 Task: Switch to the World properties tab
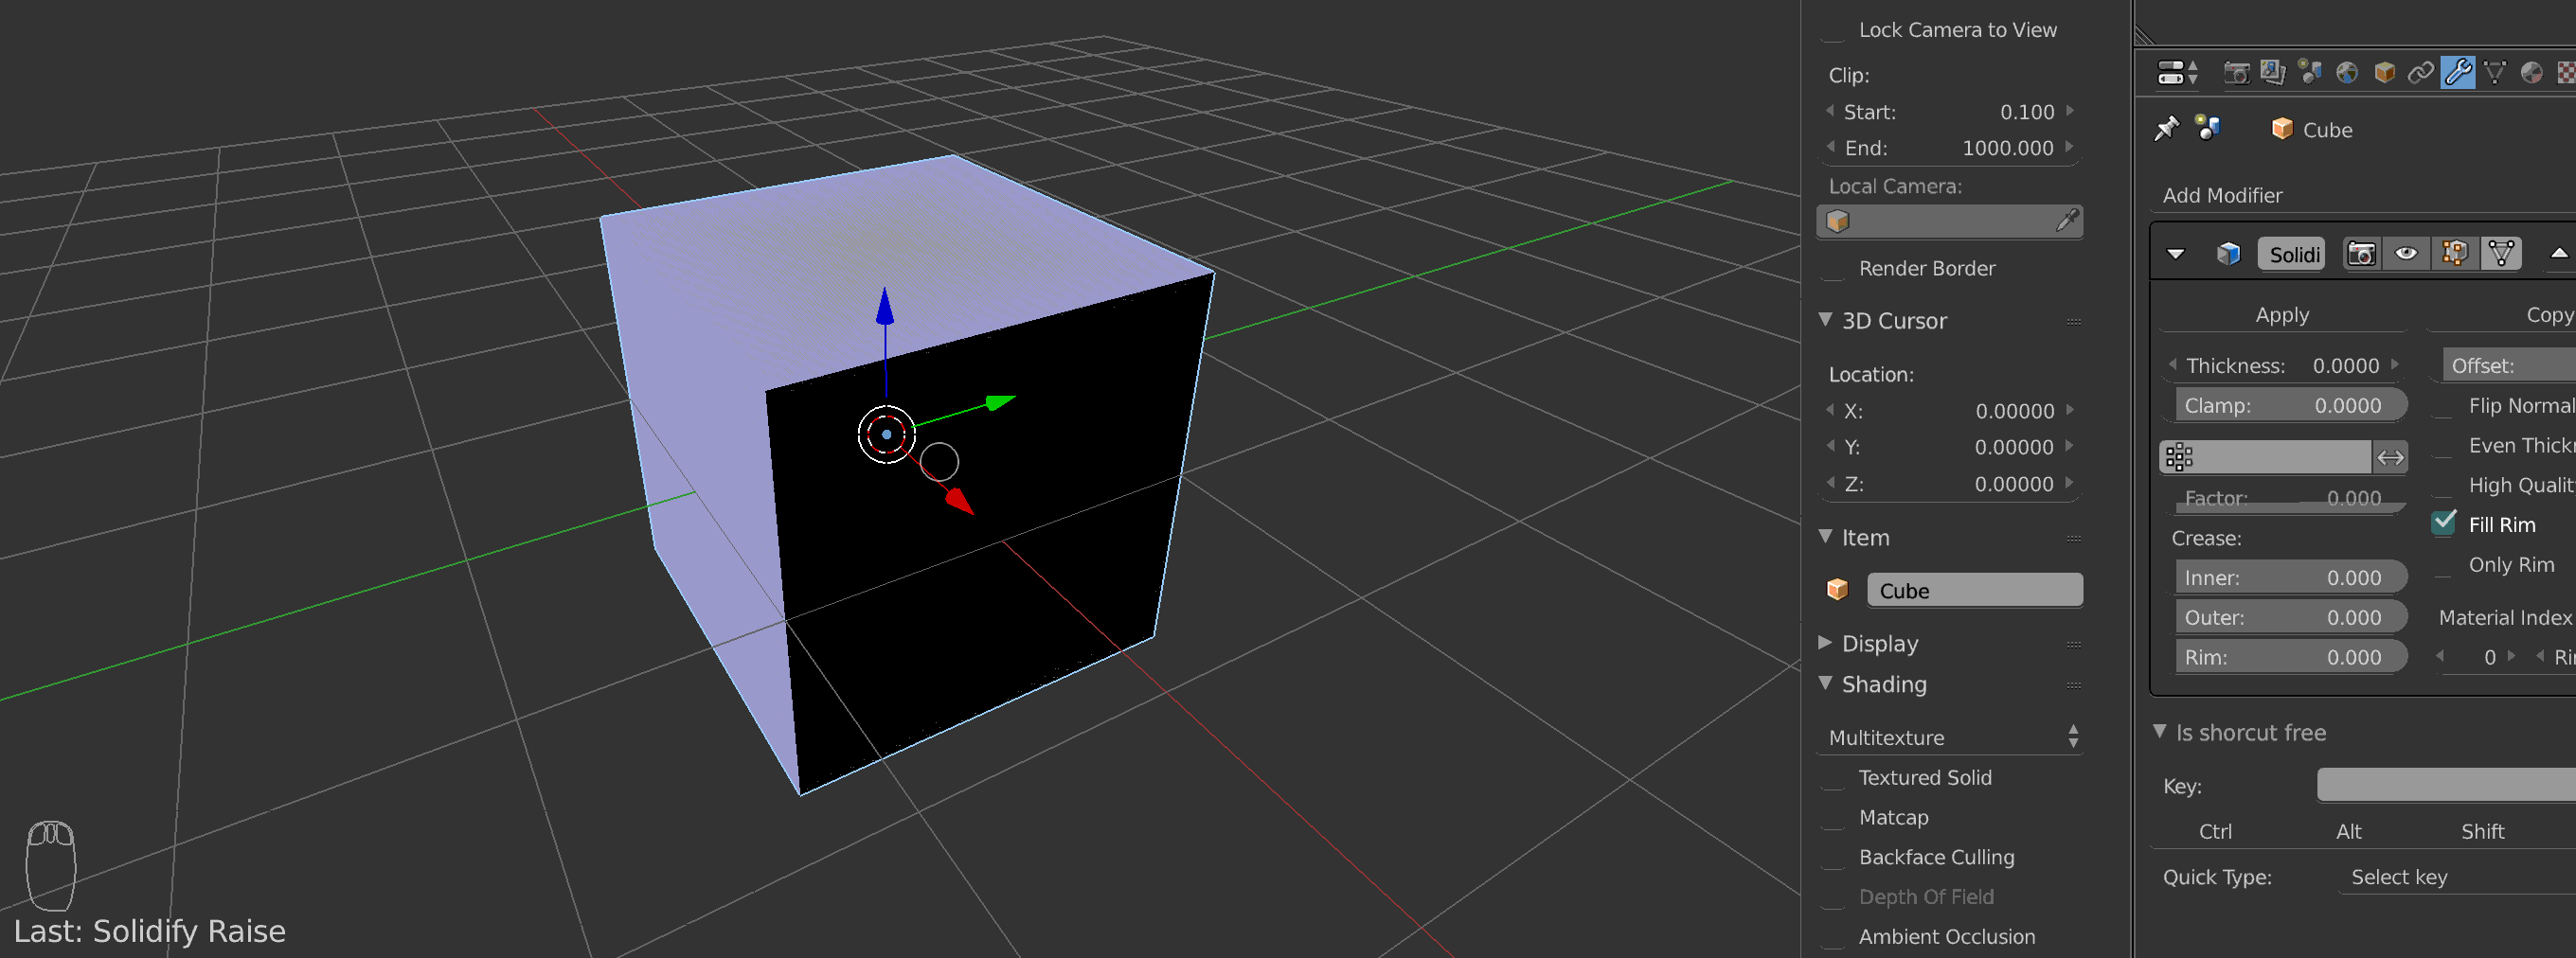pyautogui.click(x=2348, y=72)
